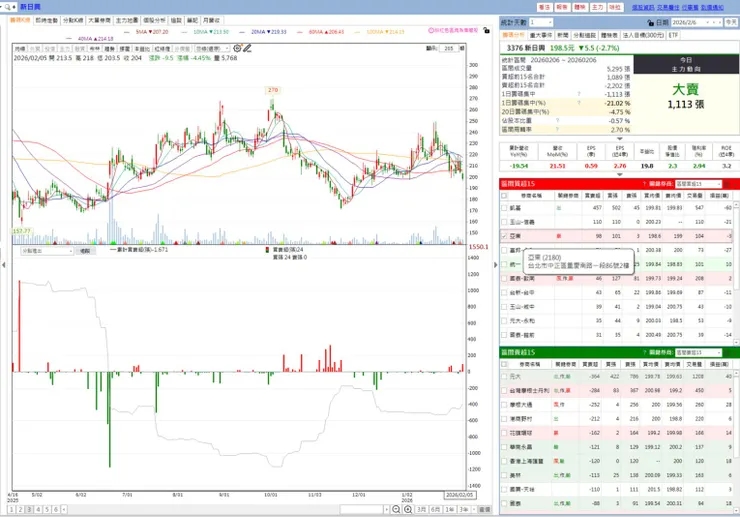Toggle the lock icon beside 日期
Image resolution: width=740 pixels, height=517 pixels.
pyautogui.click(x=651, y=23)
